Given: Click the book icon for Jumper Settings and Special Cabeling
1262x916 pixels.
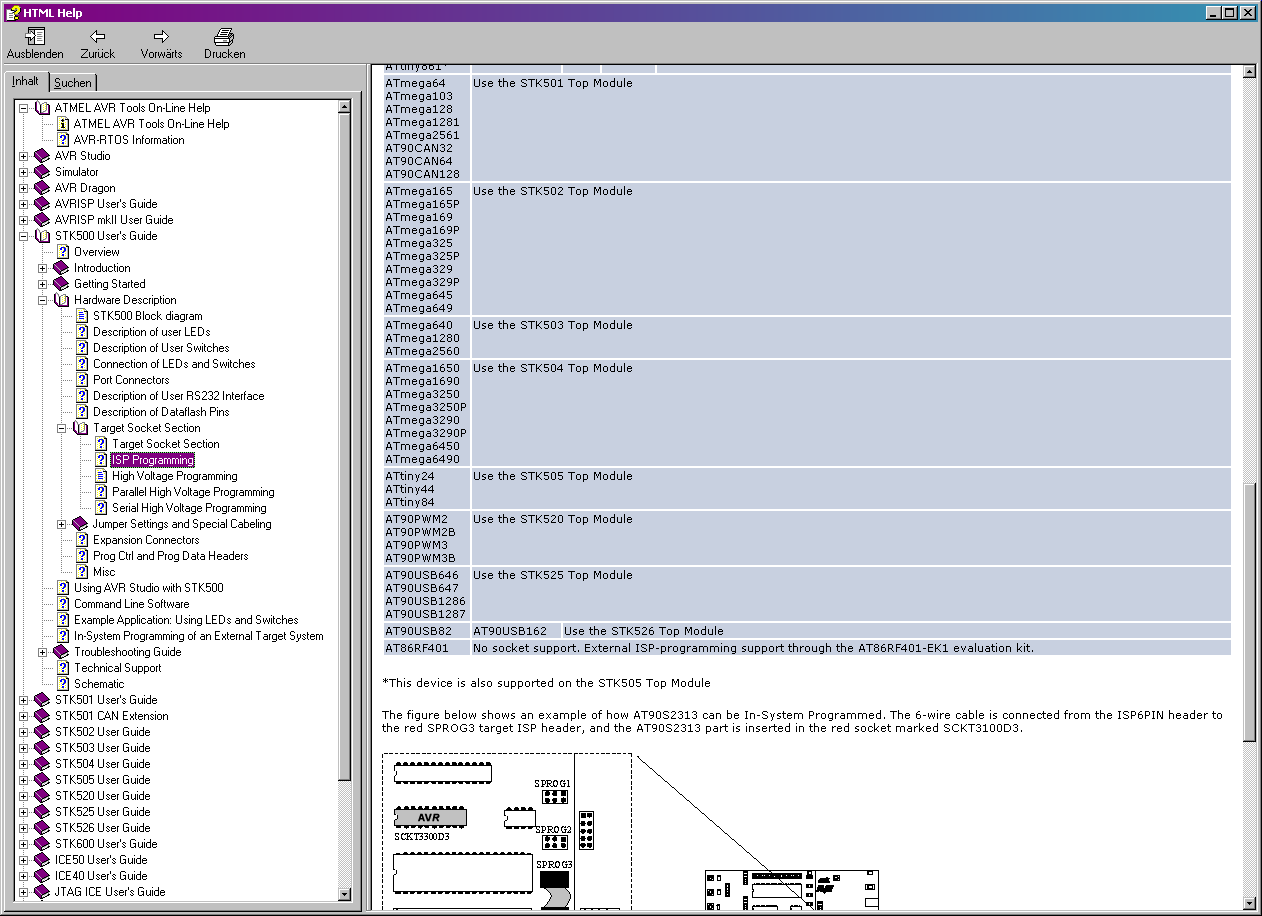Looking at the screenshot, I should (x=80, y=524).
